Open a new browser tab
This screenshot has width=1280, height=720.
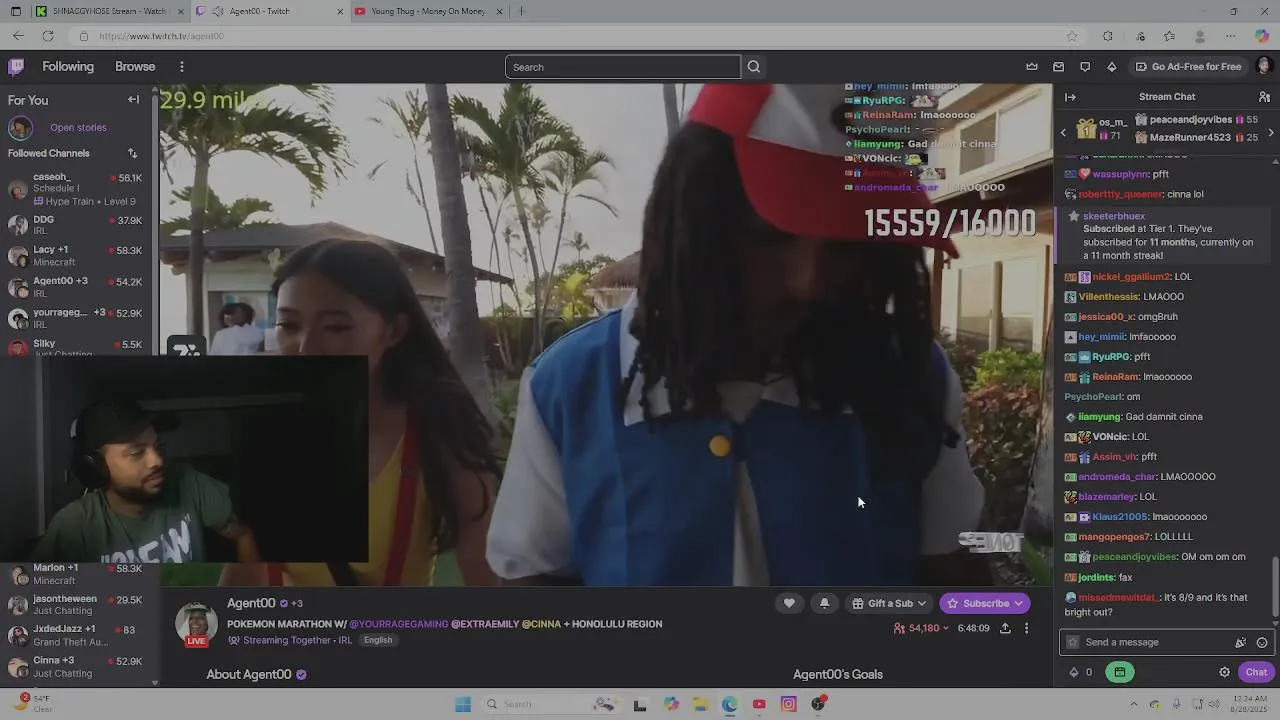521,11
